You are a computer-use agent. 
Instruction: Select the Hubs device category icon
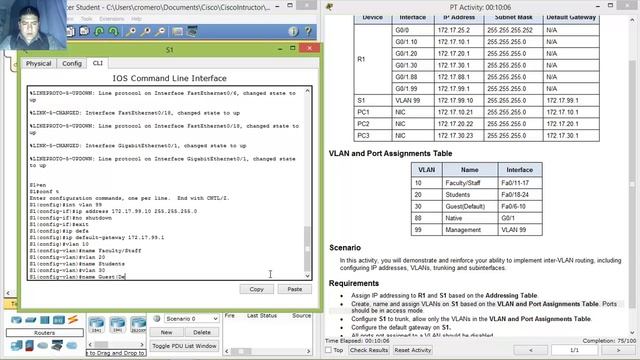tap(44, 320)
